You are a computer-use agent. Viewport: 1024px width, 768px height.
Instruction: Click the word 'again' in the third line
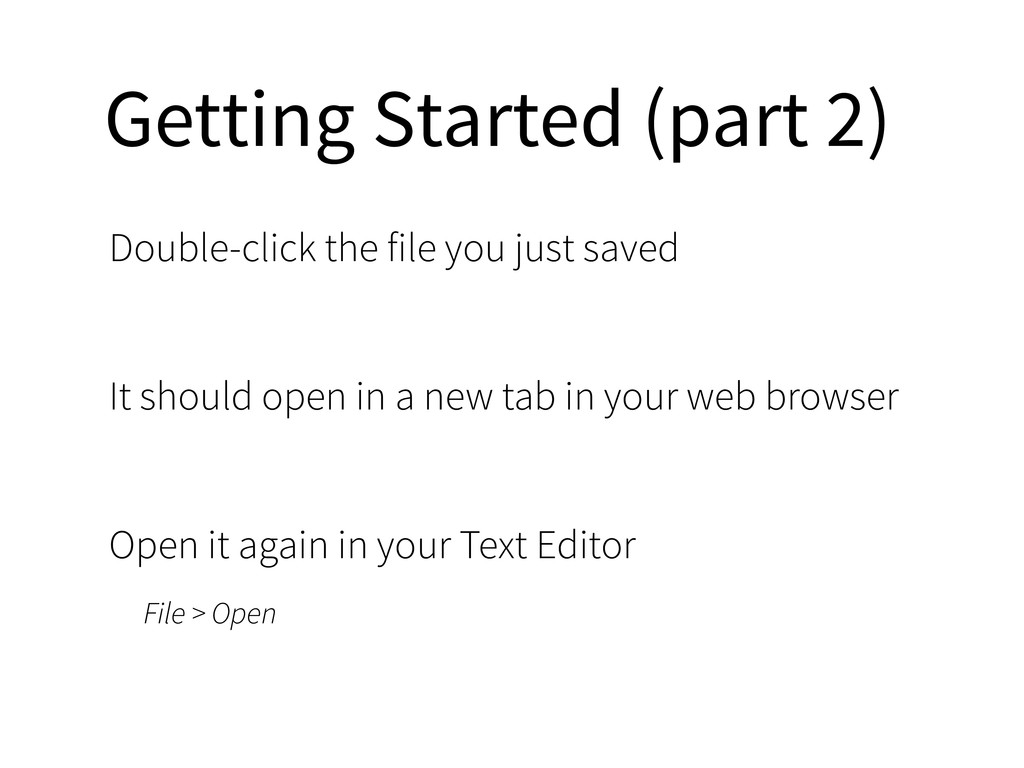(283, 547)
